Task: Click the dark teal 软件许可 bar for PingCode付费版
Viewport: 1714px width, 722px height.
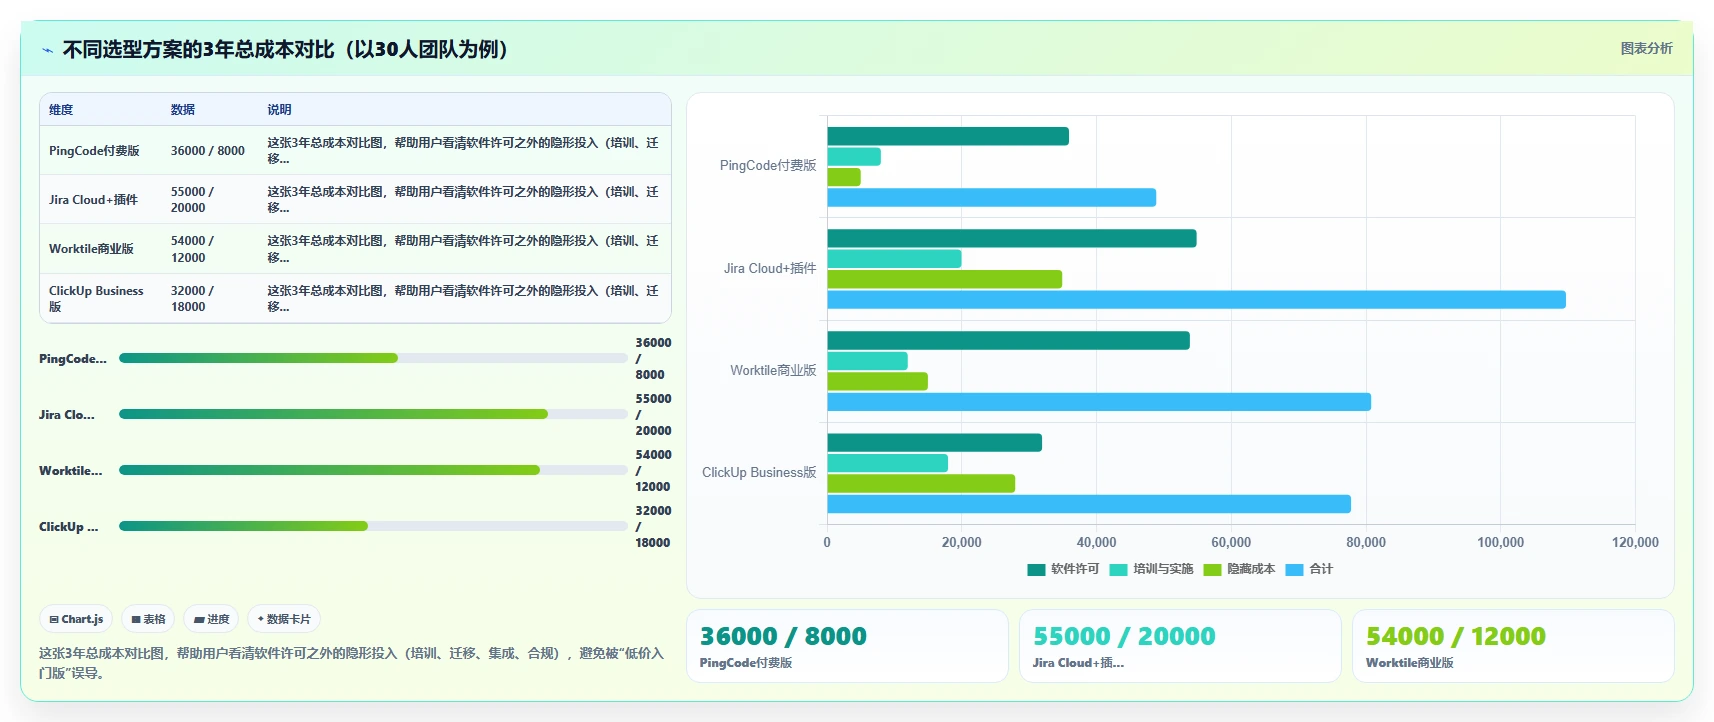Action: click(x=948, y=136)
